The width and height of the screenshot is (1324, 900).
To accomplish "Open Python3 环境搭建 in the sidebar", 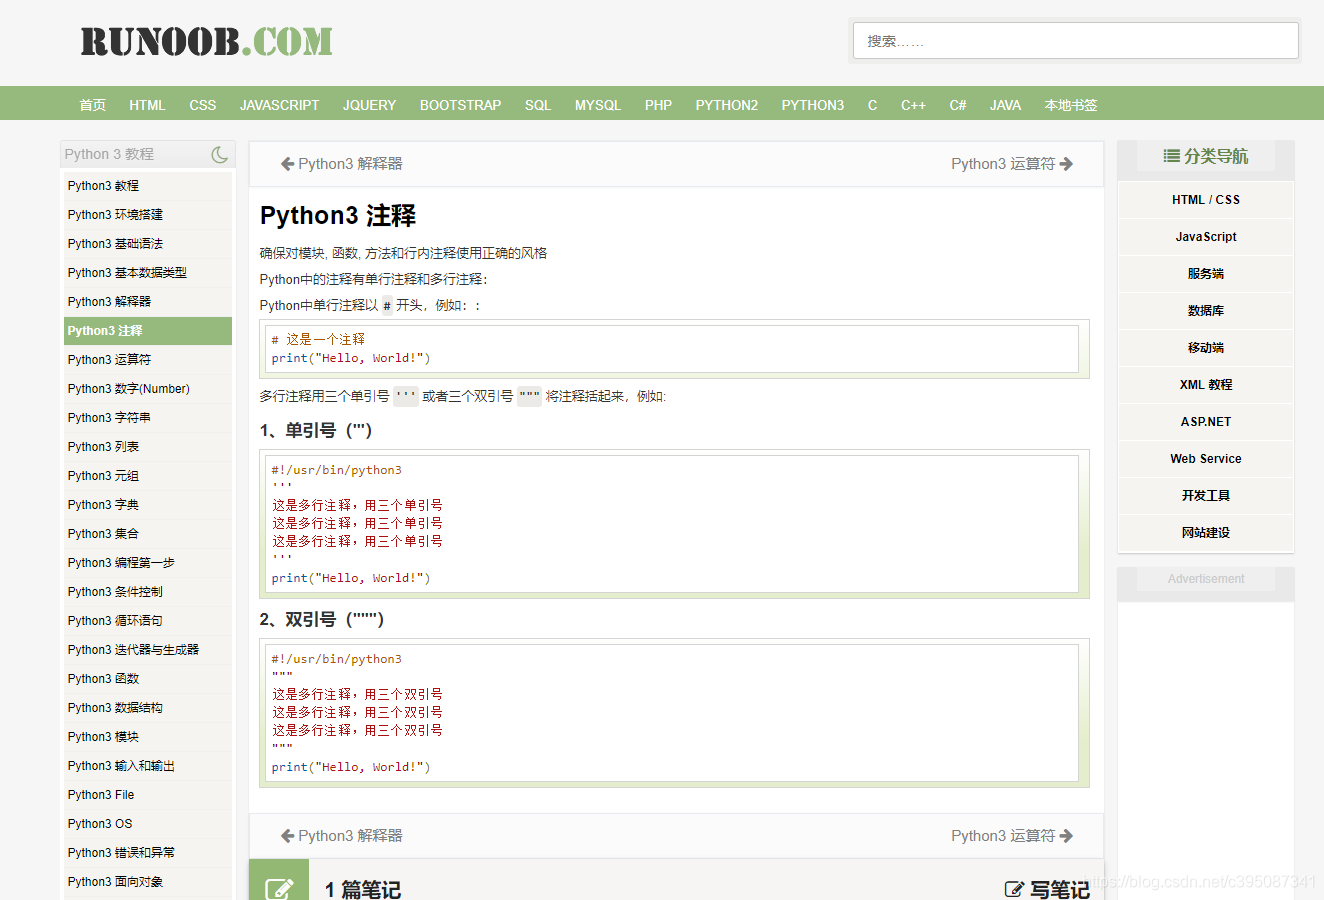I will (148, 215).
